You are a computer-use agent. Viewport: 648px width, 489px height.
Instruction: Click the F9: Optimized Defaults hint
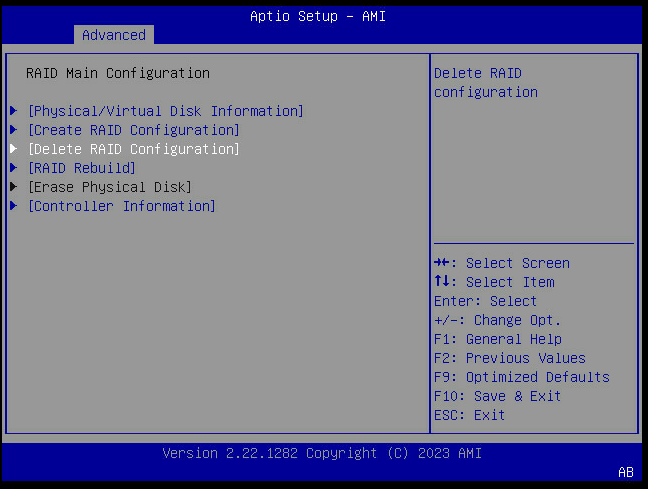click(522, 377)
